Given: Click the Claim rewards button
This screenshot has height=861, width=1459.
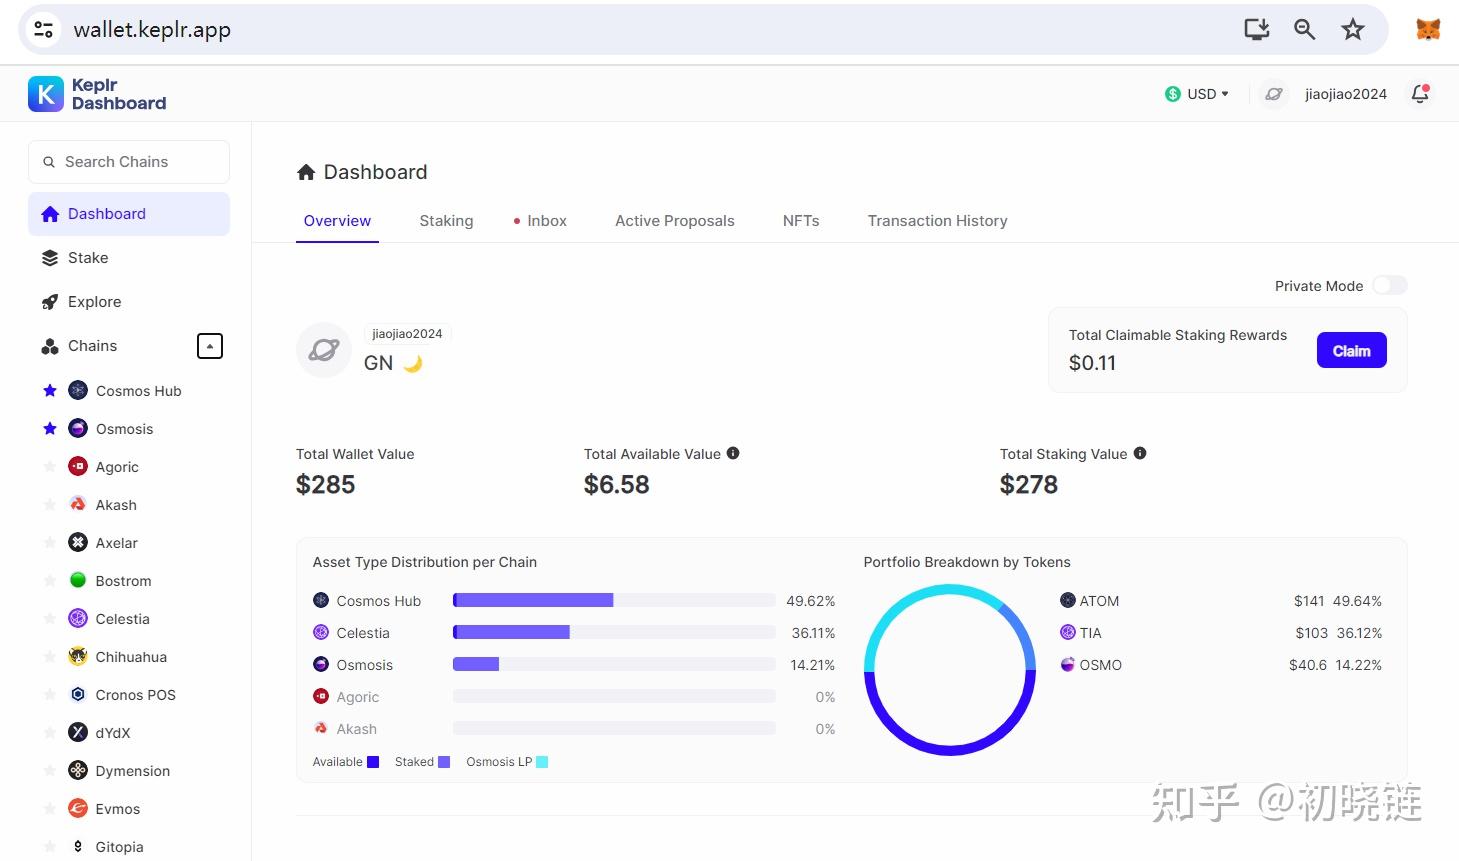Looking at the screenshot, I should (x=1351, y=350).
